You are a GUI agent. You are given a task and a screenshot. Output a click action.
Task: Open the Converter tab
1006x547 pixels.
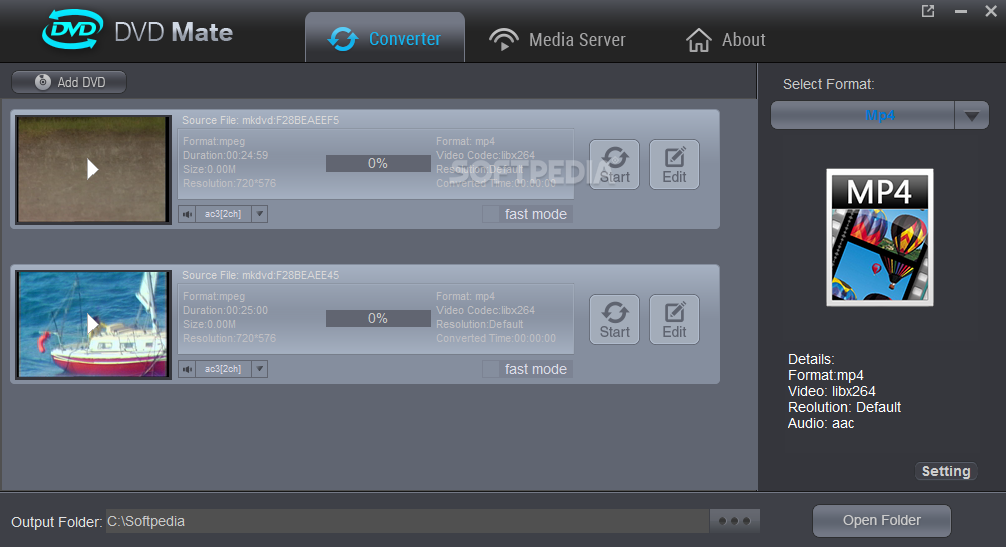pyautogui.click(x=385, y=38)
